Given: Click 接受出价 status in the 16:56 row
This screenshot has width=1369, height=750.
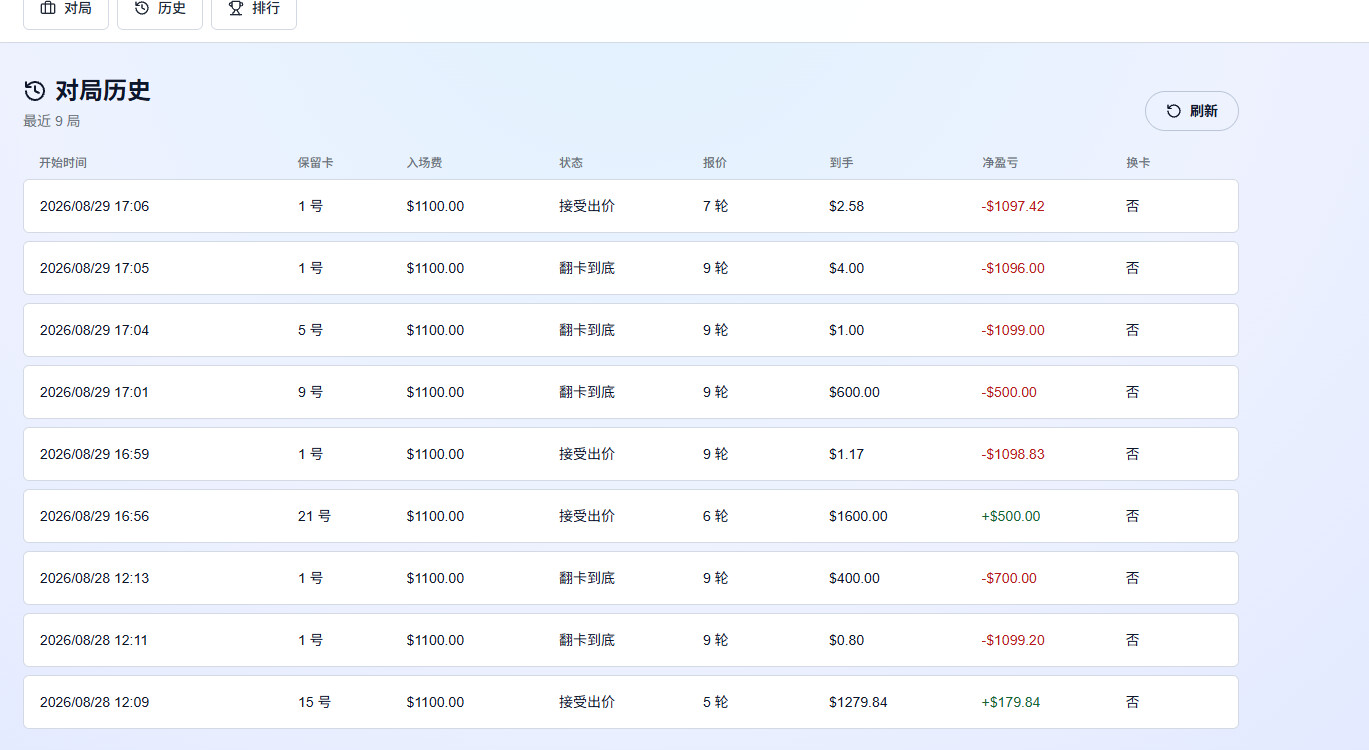Looking at the screenshot, I should 587,516.
